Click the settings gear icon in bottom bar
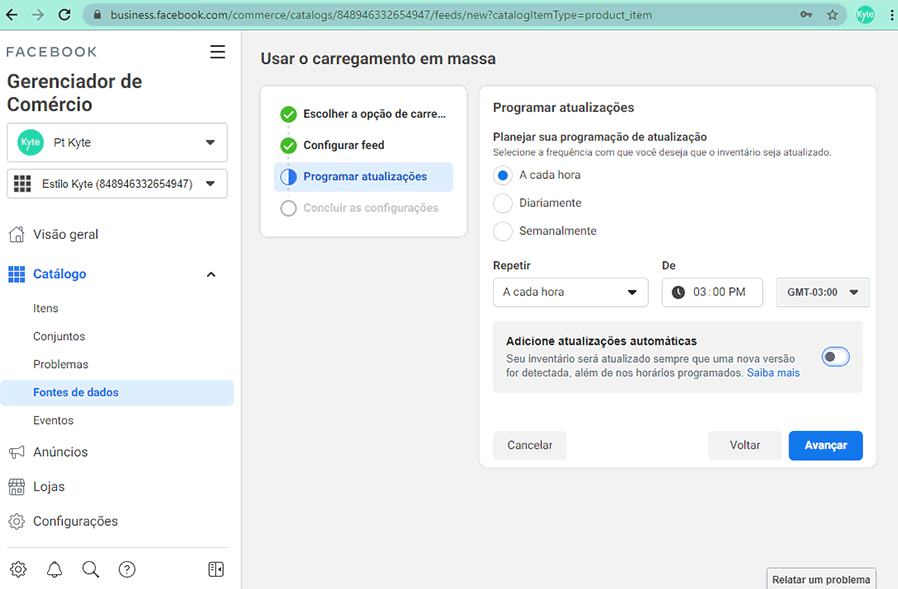The image size is (898, 589). [x=18, y=569]
